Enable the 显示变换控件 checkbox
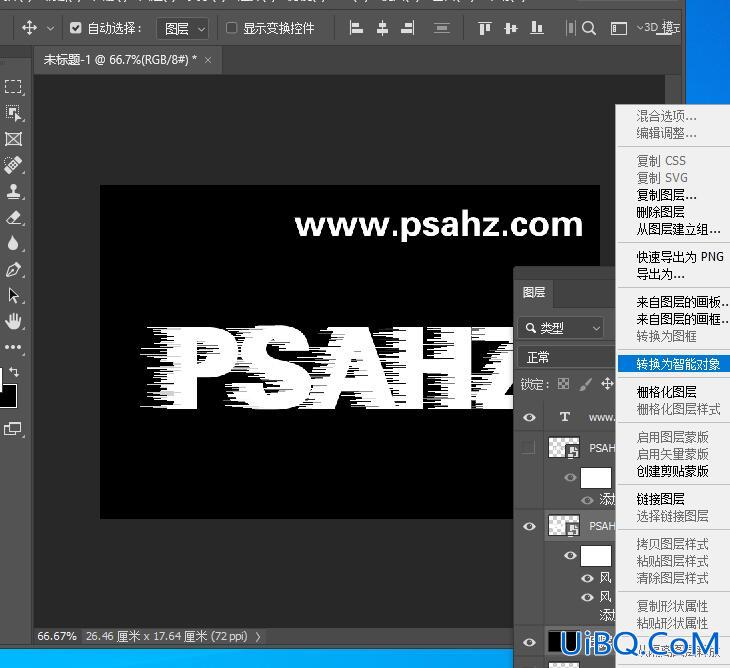This screenshot has width=730, height=668. (x=231, y=28)
